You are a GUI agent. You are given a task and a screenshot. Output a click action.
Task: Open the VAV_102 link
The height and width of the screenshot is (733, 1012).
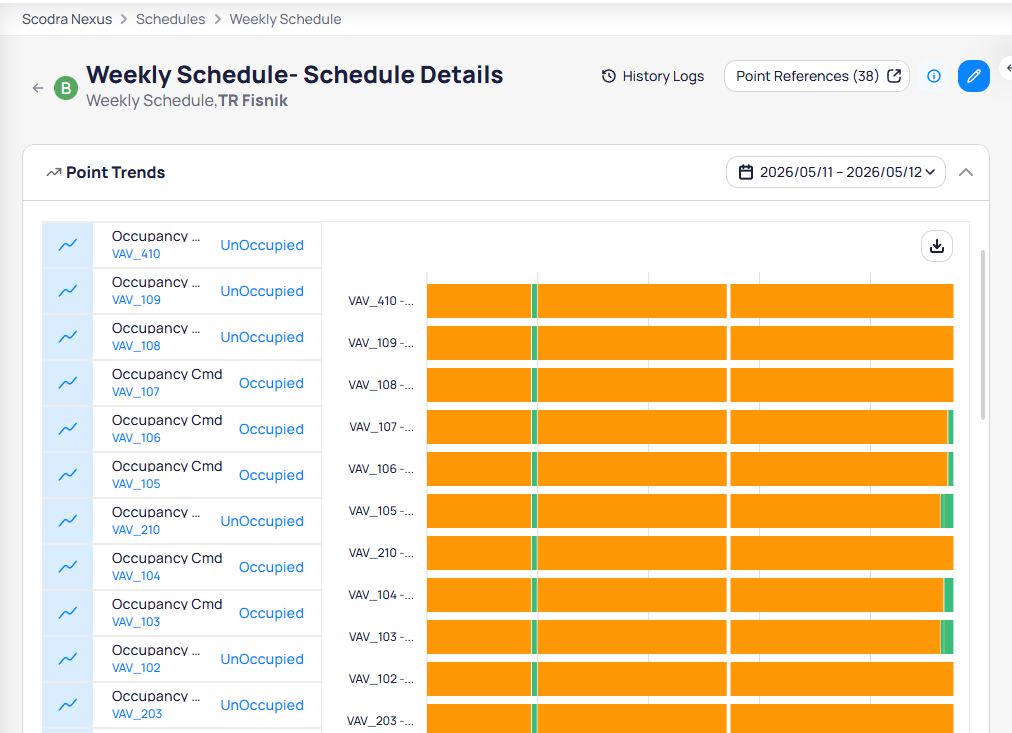(136, 668)
